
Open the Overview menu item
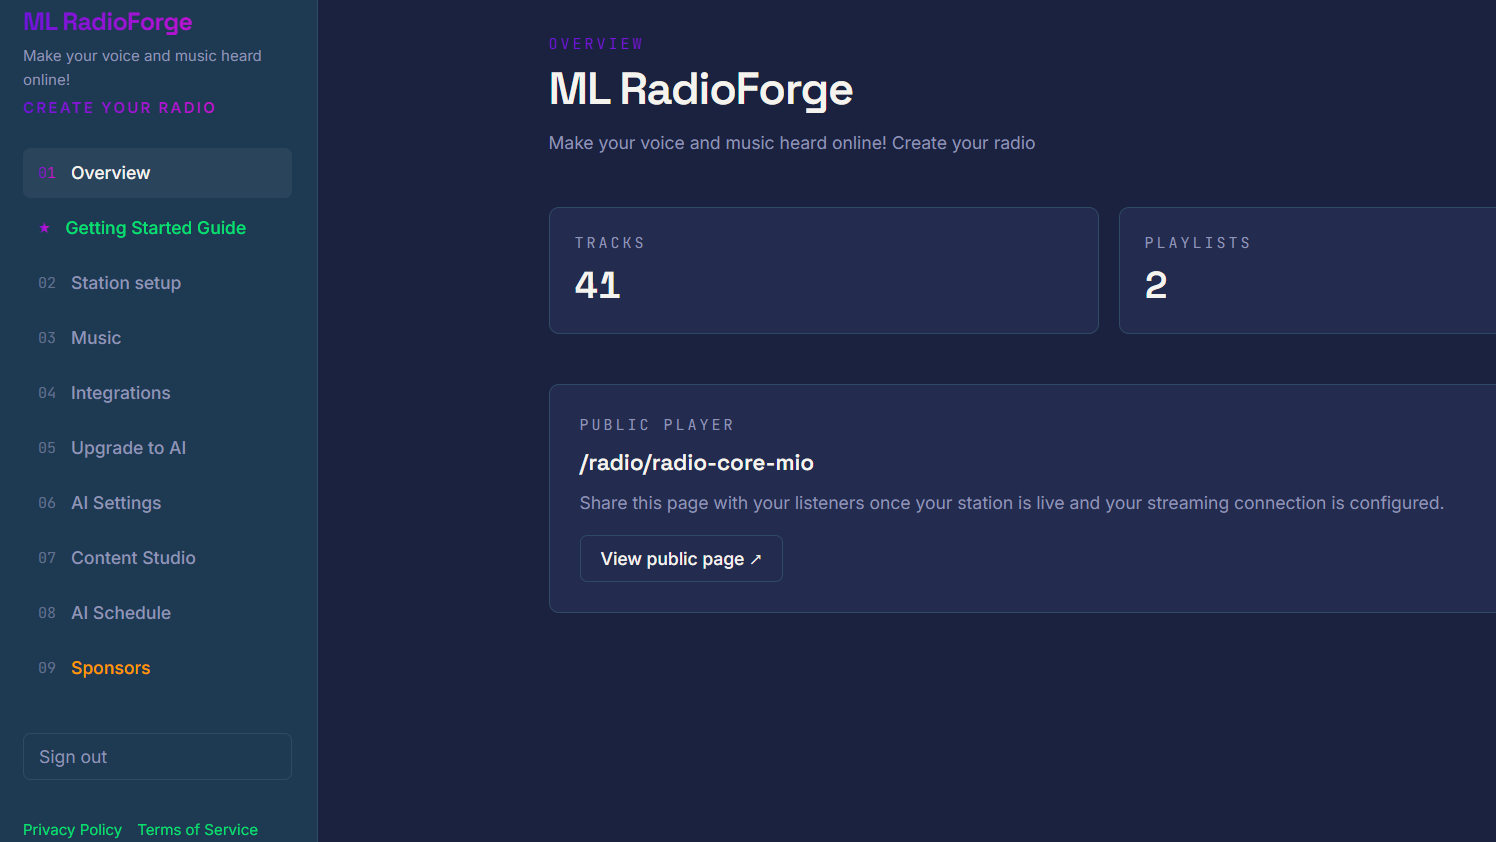pyautogui.click(x=157, y=173)
